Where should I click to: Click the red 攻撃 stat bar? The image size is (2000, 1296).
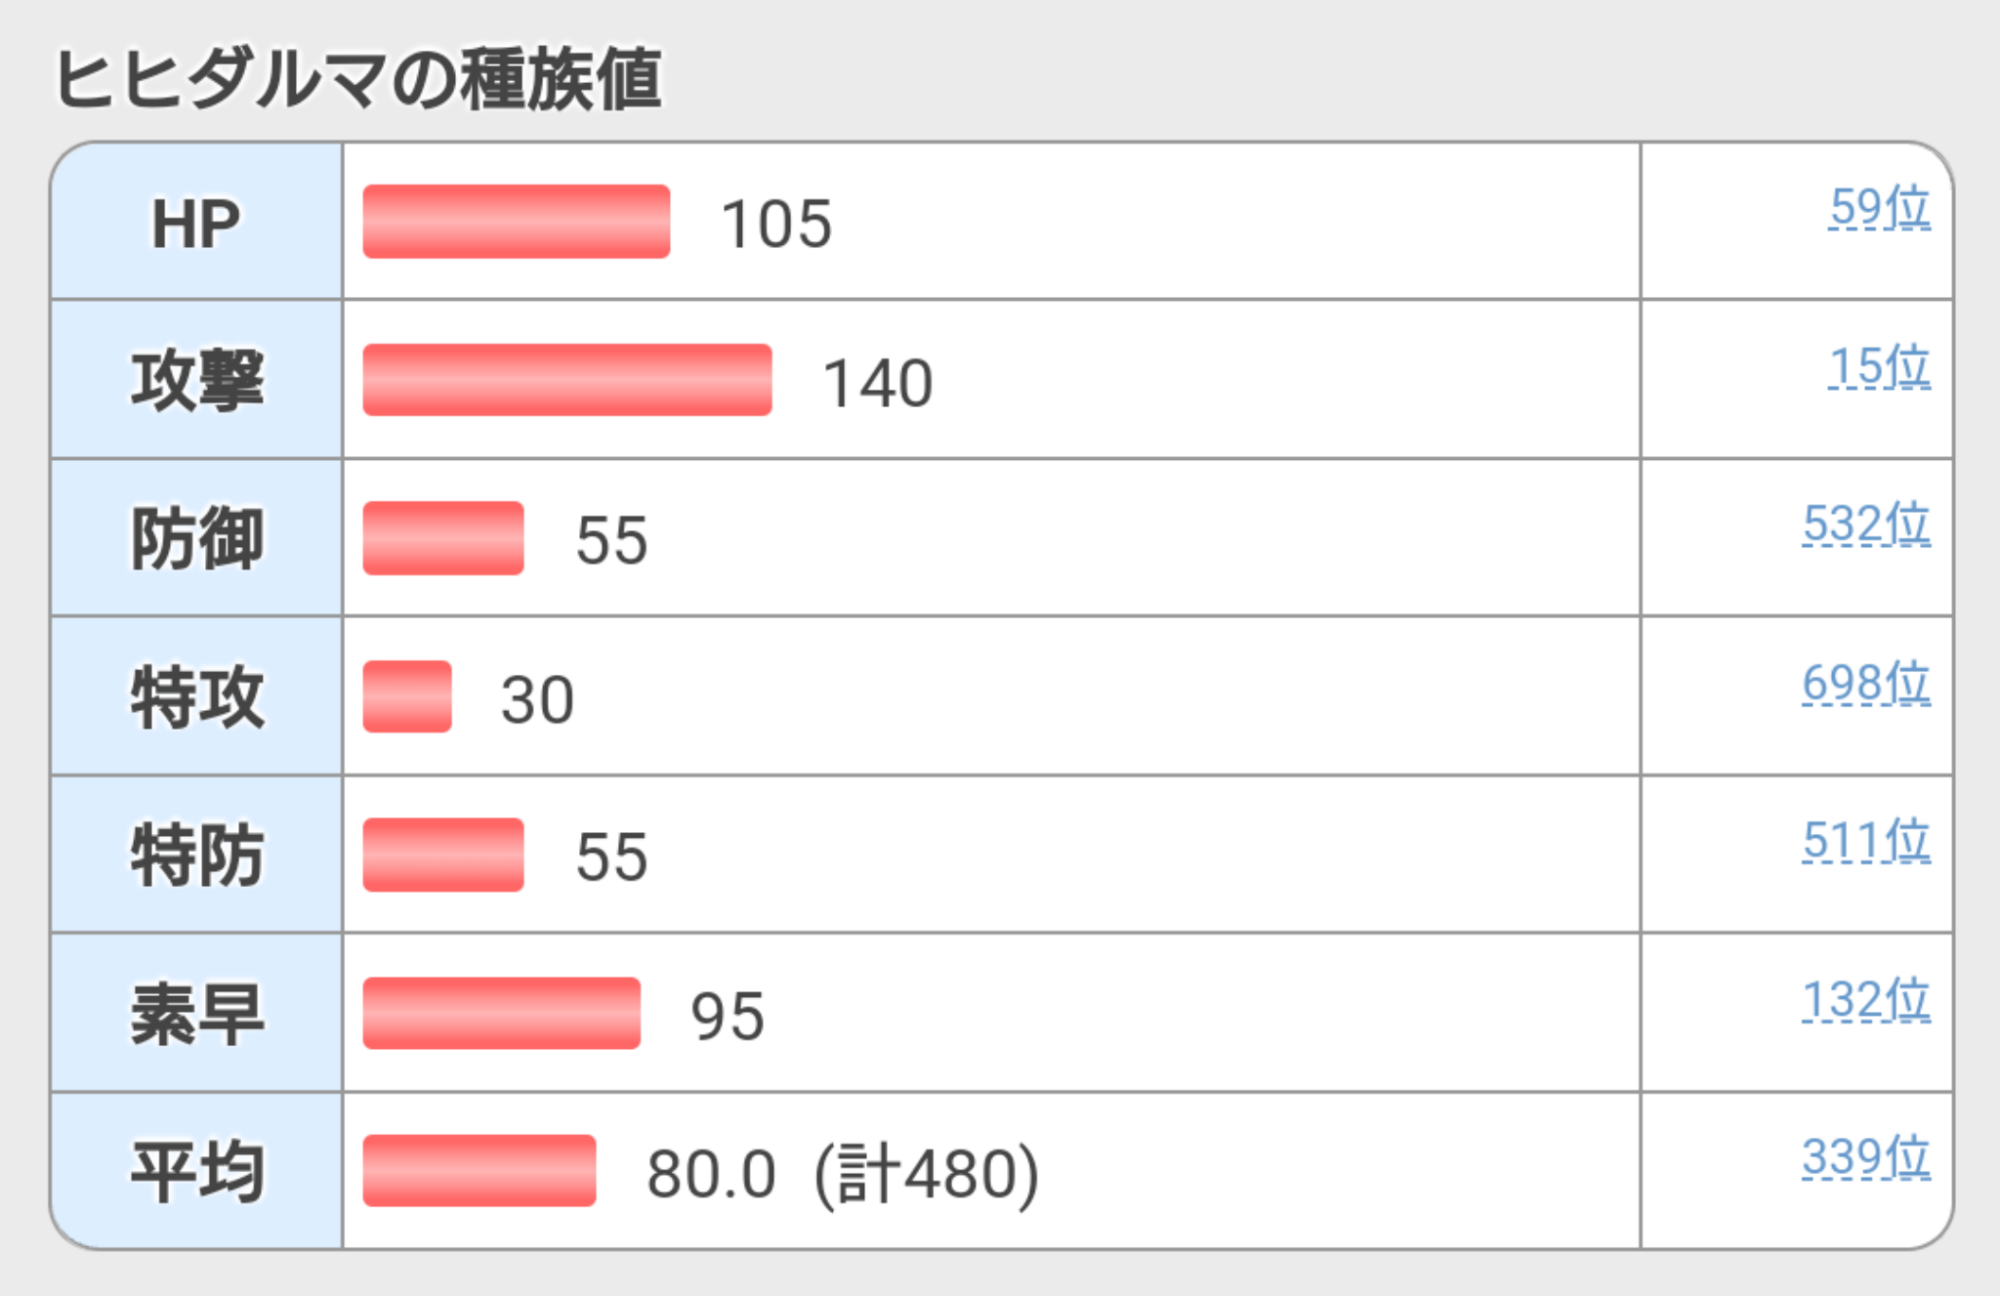click(567, 379)
